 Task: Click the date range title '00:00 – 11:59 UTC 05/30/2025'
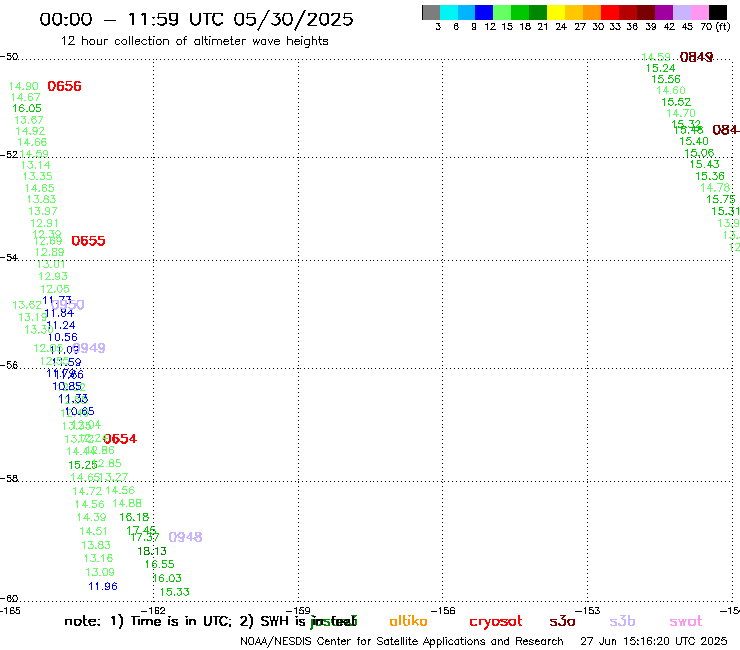[x=196, y=19]
